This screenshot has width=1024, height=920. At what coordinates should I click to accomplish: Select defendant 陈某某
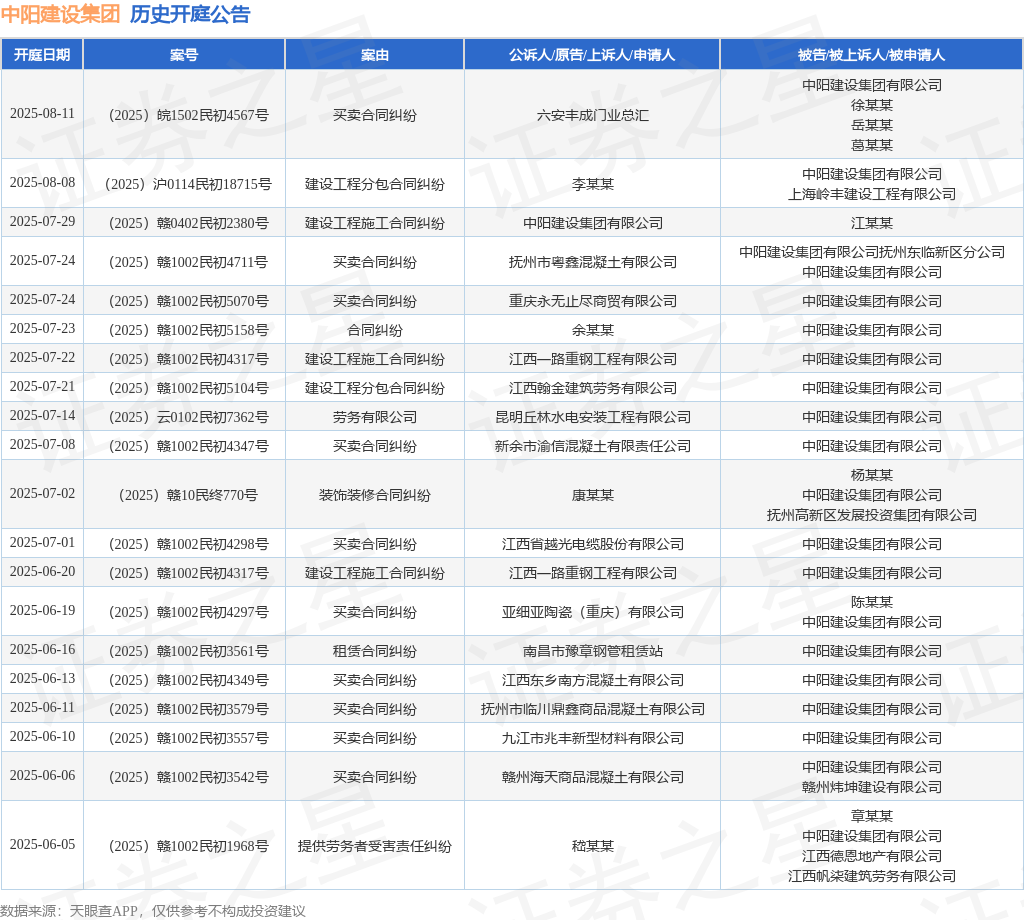tap(872, 602)
